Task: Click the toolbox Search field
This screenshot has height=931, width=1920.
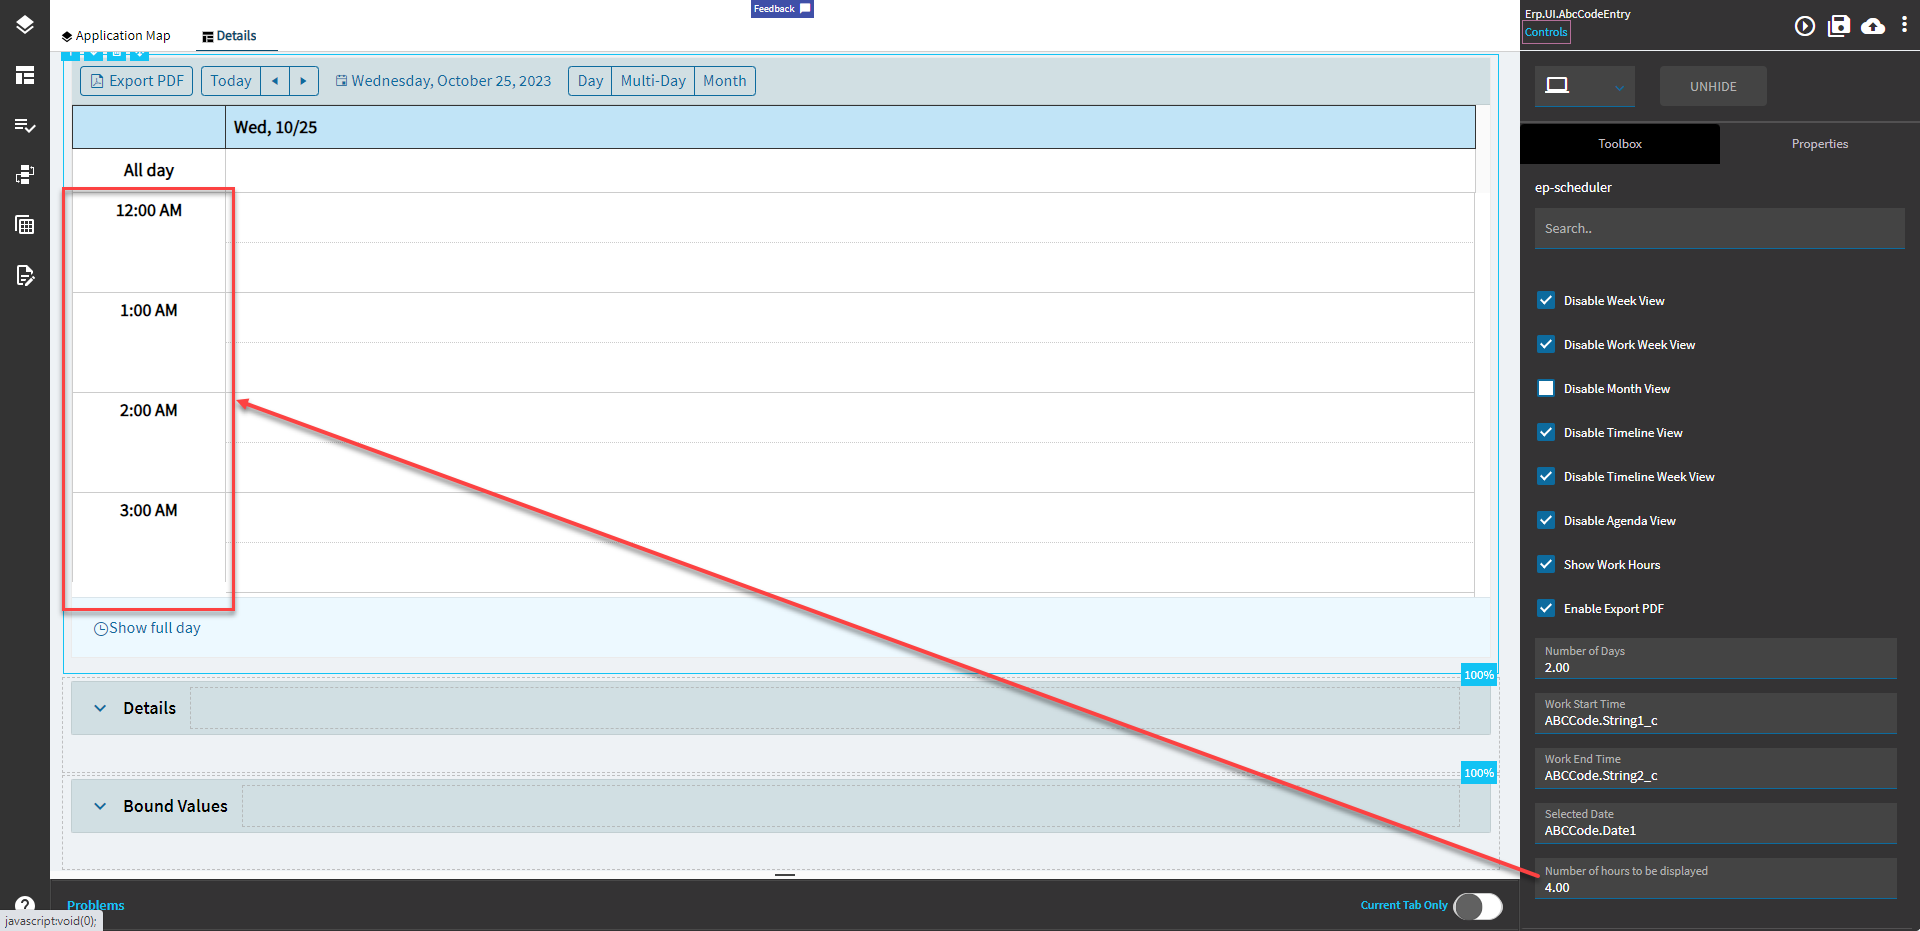Action: point(1719,228)
